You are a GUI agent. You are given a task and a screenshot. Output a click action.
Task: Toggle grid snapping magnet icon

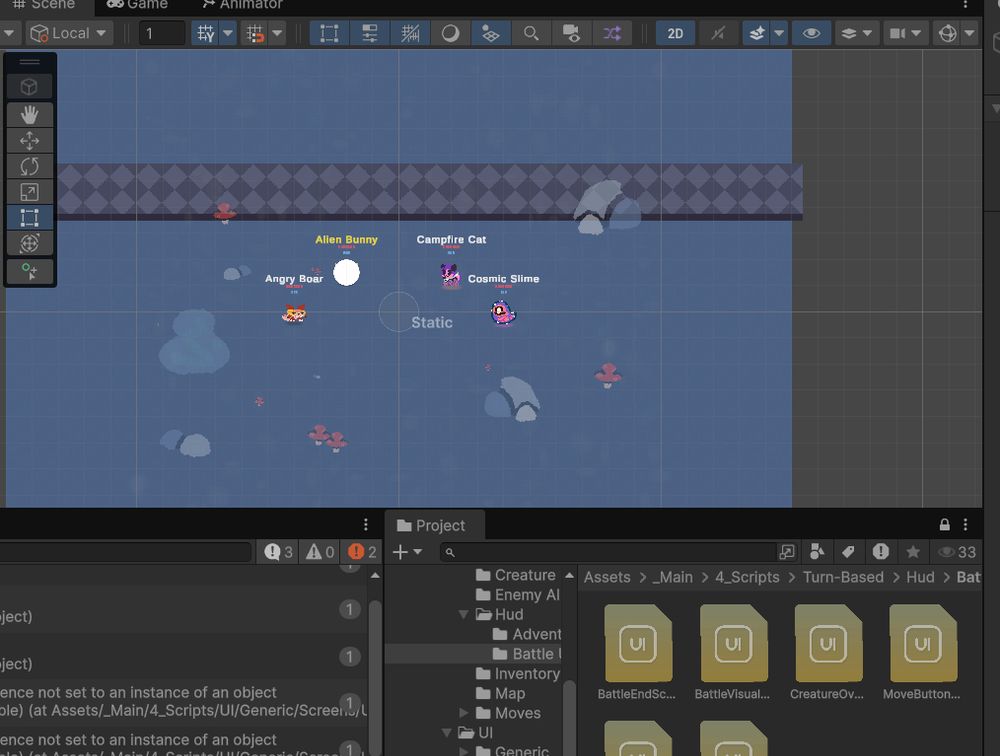(255, 33)
